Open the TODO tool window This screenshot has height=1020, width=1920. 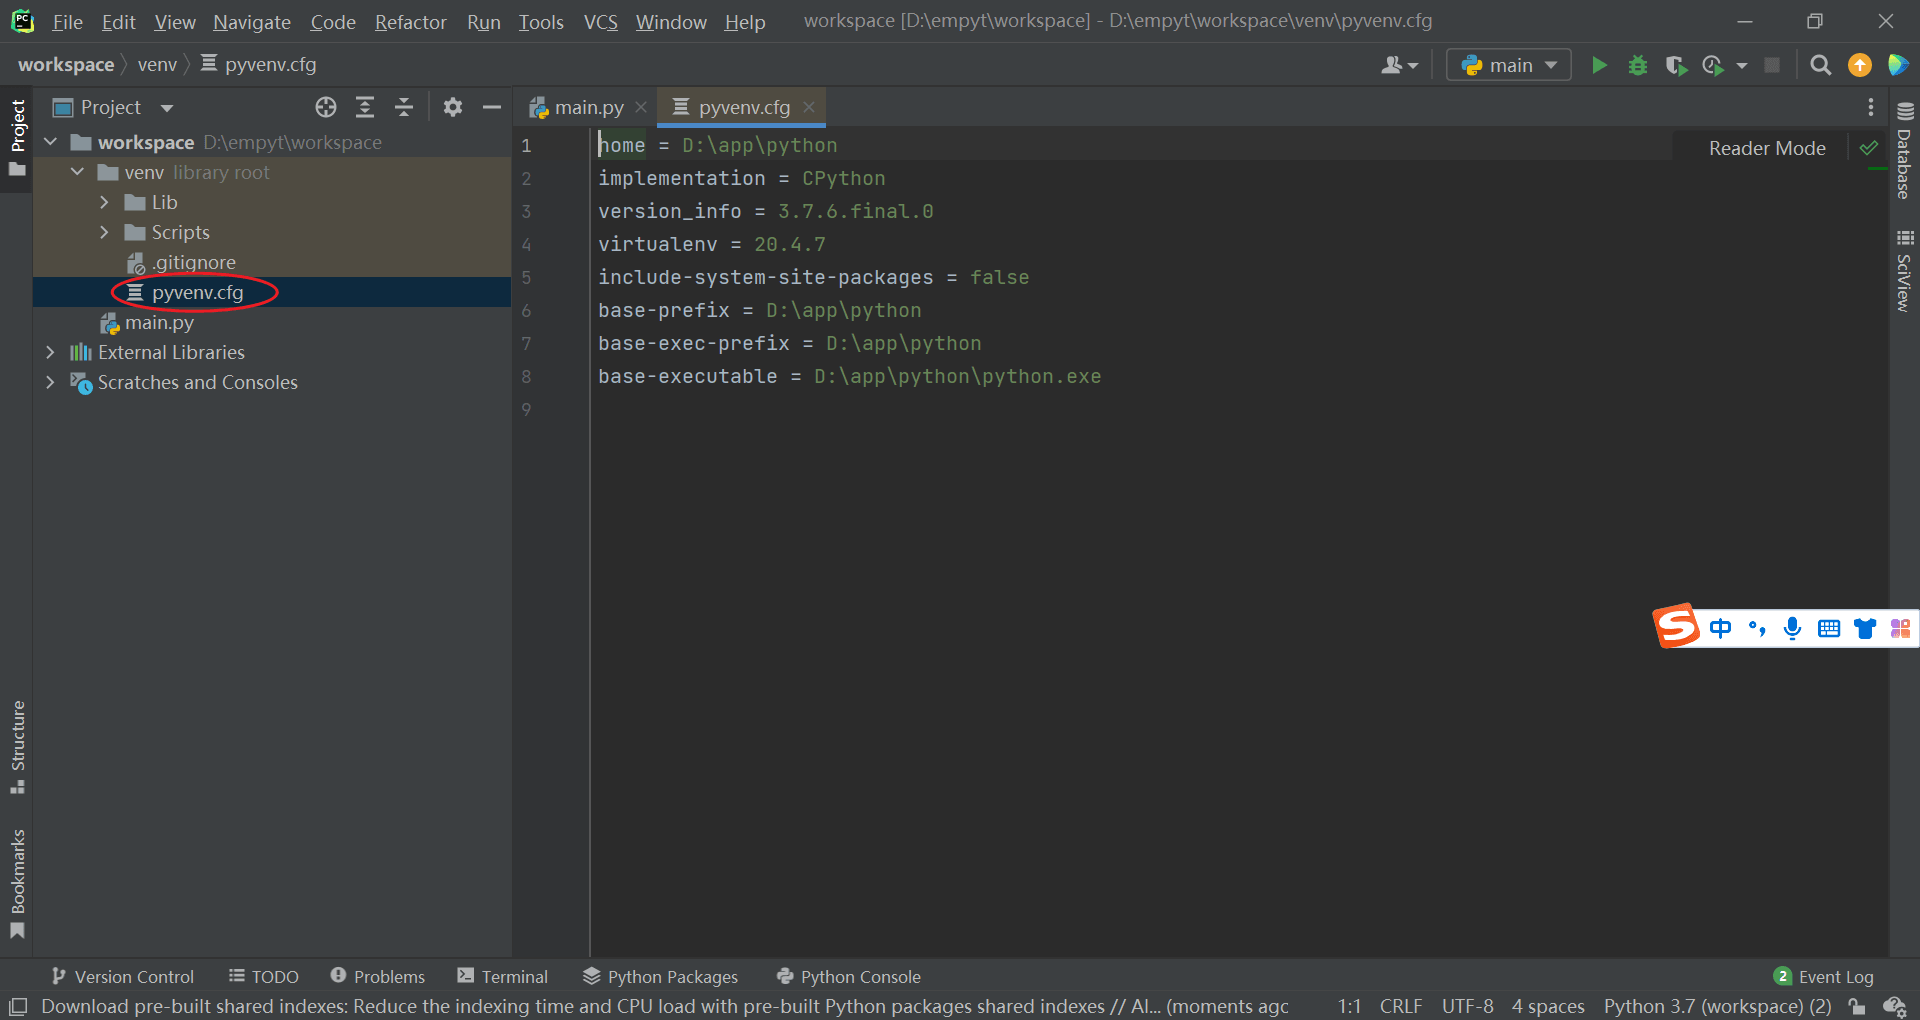pos(264,977)
